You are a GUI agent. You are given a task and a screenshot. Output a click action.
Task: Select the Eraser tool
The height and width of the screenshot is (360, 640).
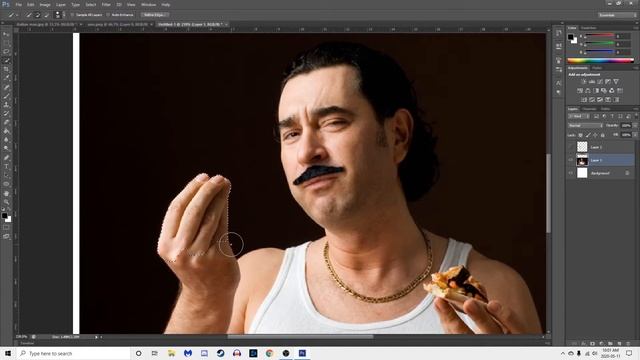pyautogui.click(x=6, y=122)
